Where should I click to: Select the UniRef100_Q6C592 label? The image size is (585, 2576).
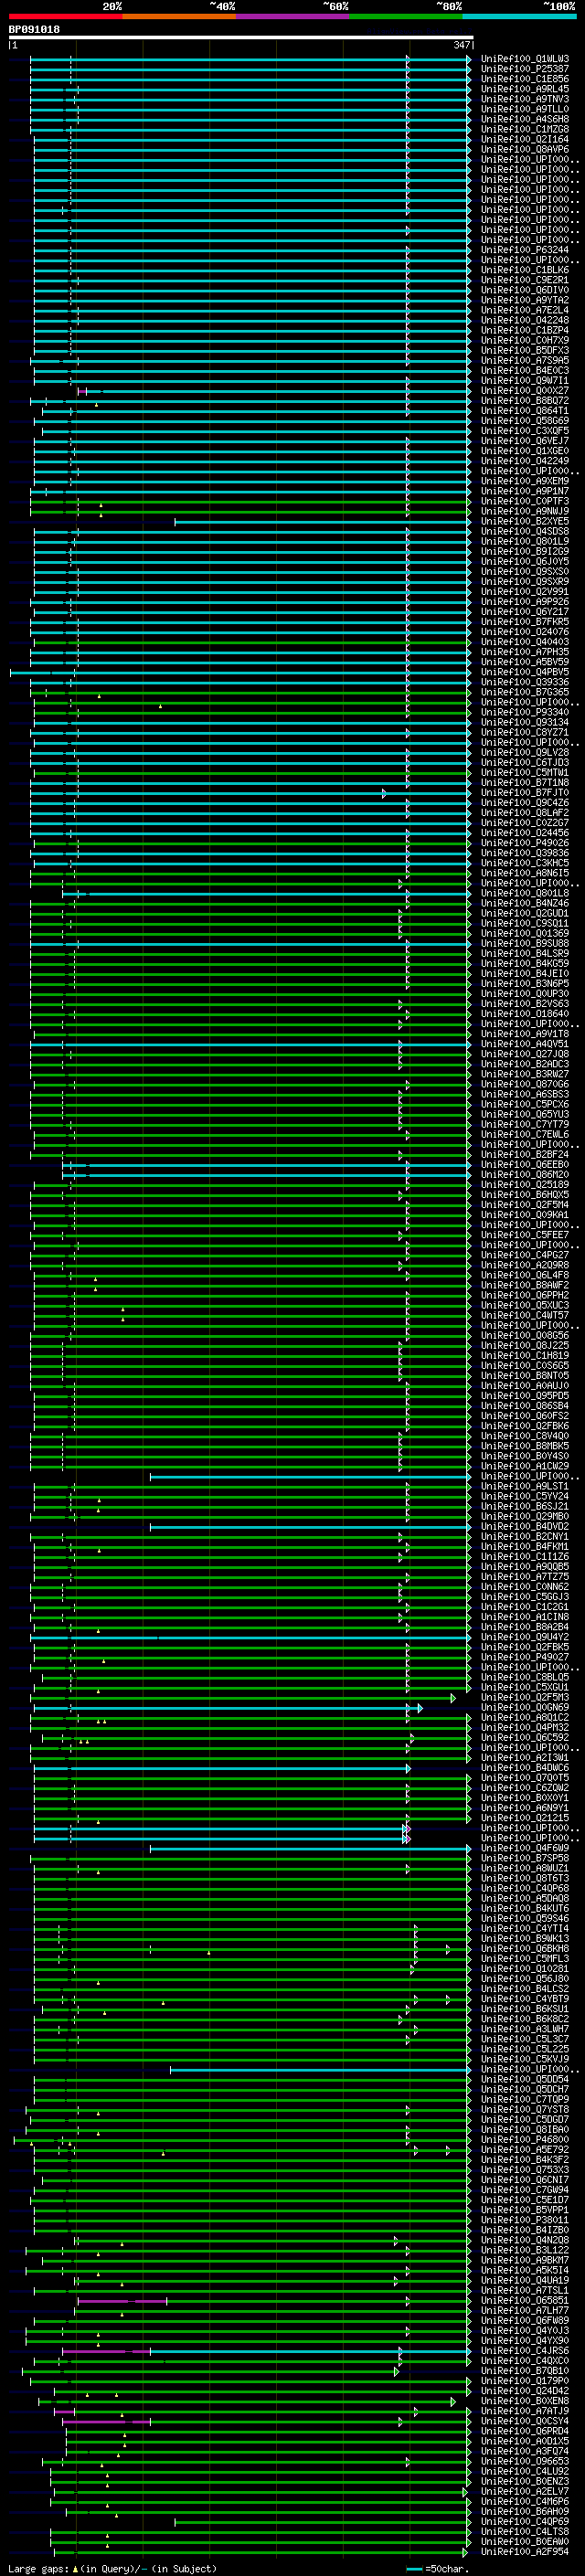click(525, 1737)
